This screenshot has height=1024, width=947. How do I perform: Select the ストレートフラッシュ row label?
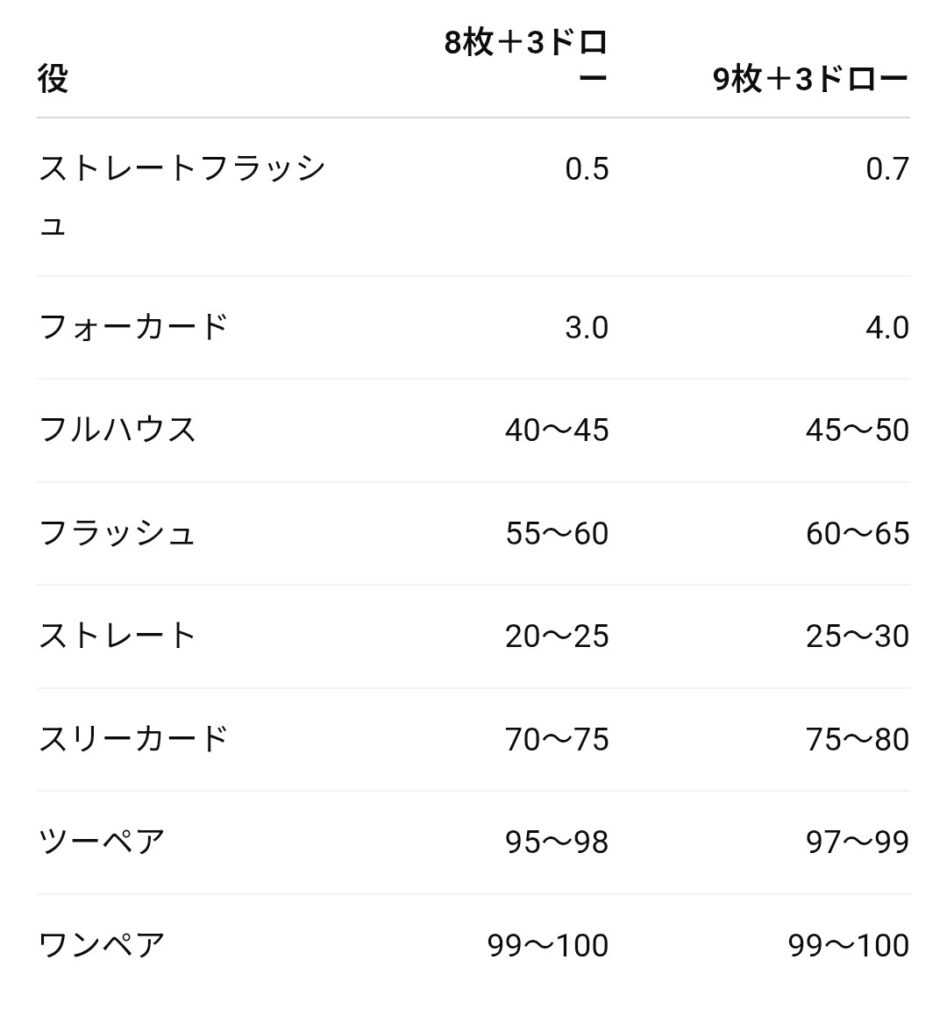pyautogui.click(x=181, y=196)
